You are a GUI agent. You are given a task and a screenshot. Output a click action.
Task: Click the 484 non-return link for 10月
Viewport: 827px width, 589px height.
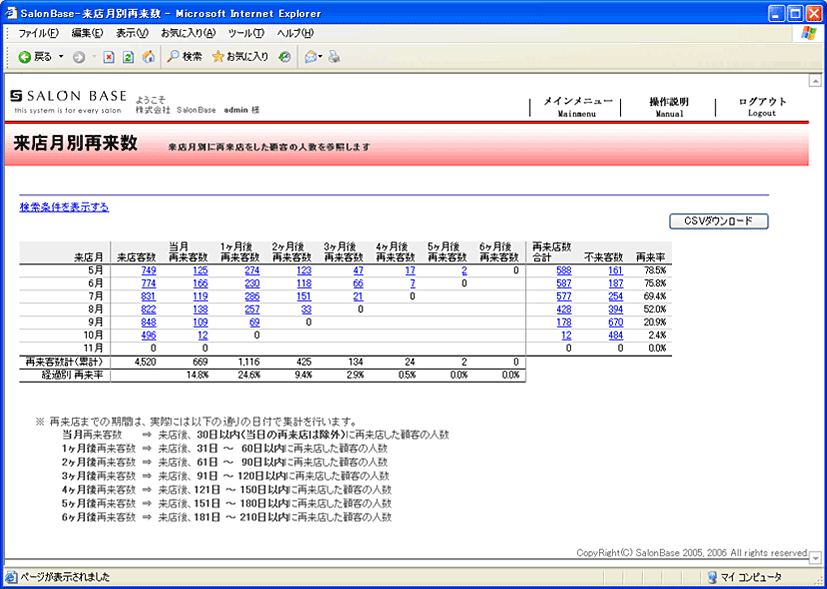(616, 335)
